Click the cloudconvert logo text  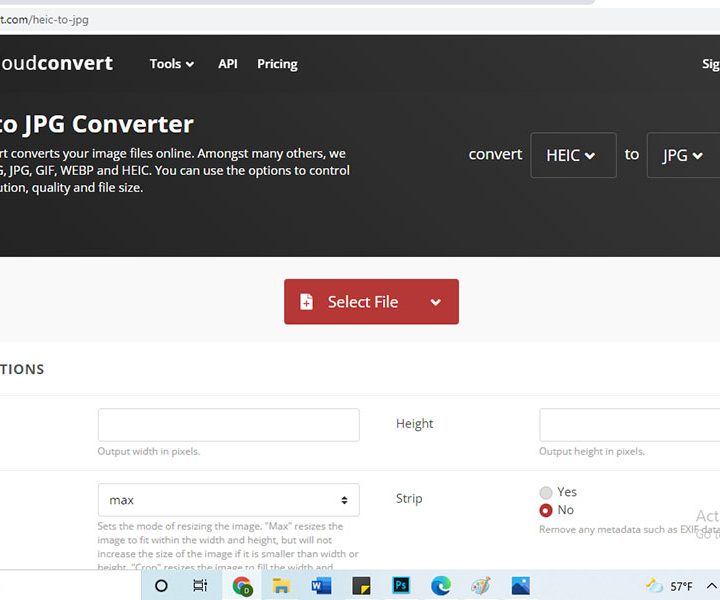pyautogui.click(x=56, y=63)
